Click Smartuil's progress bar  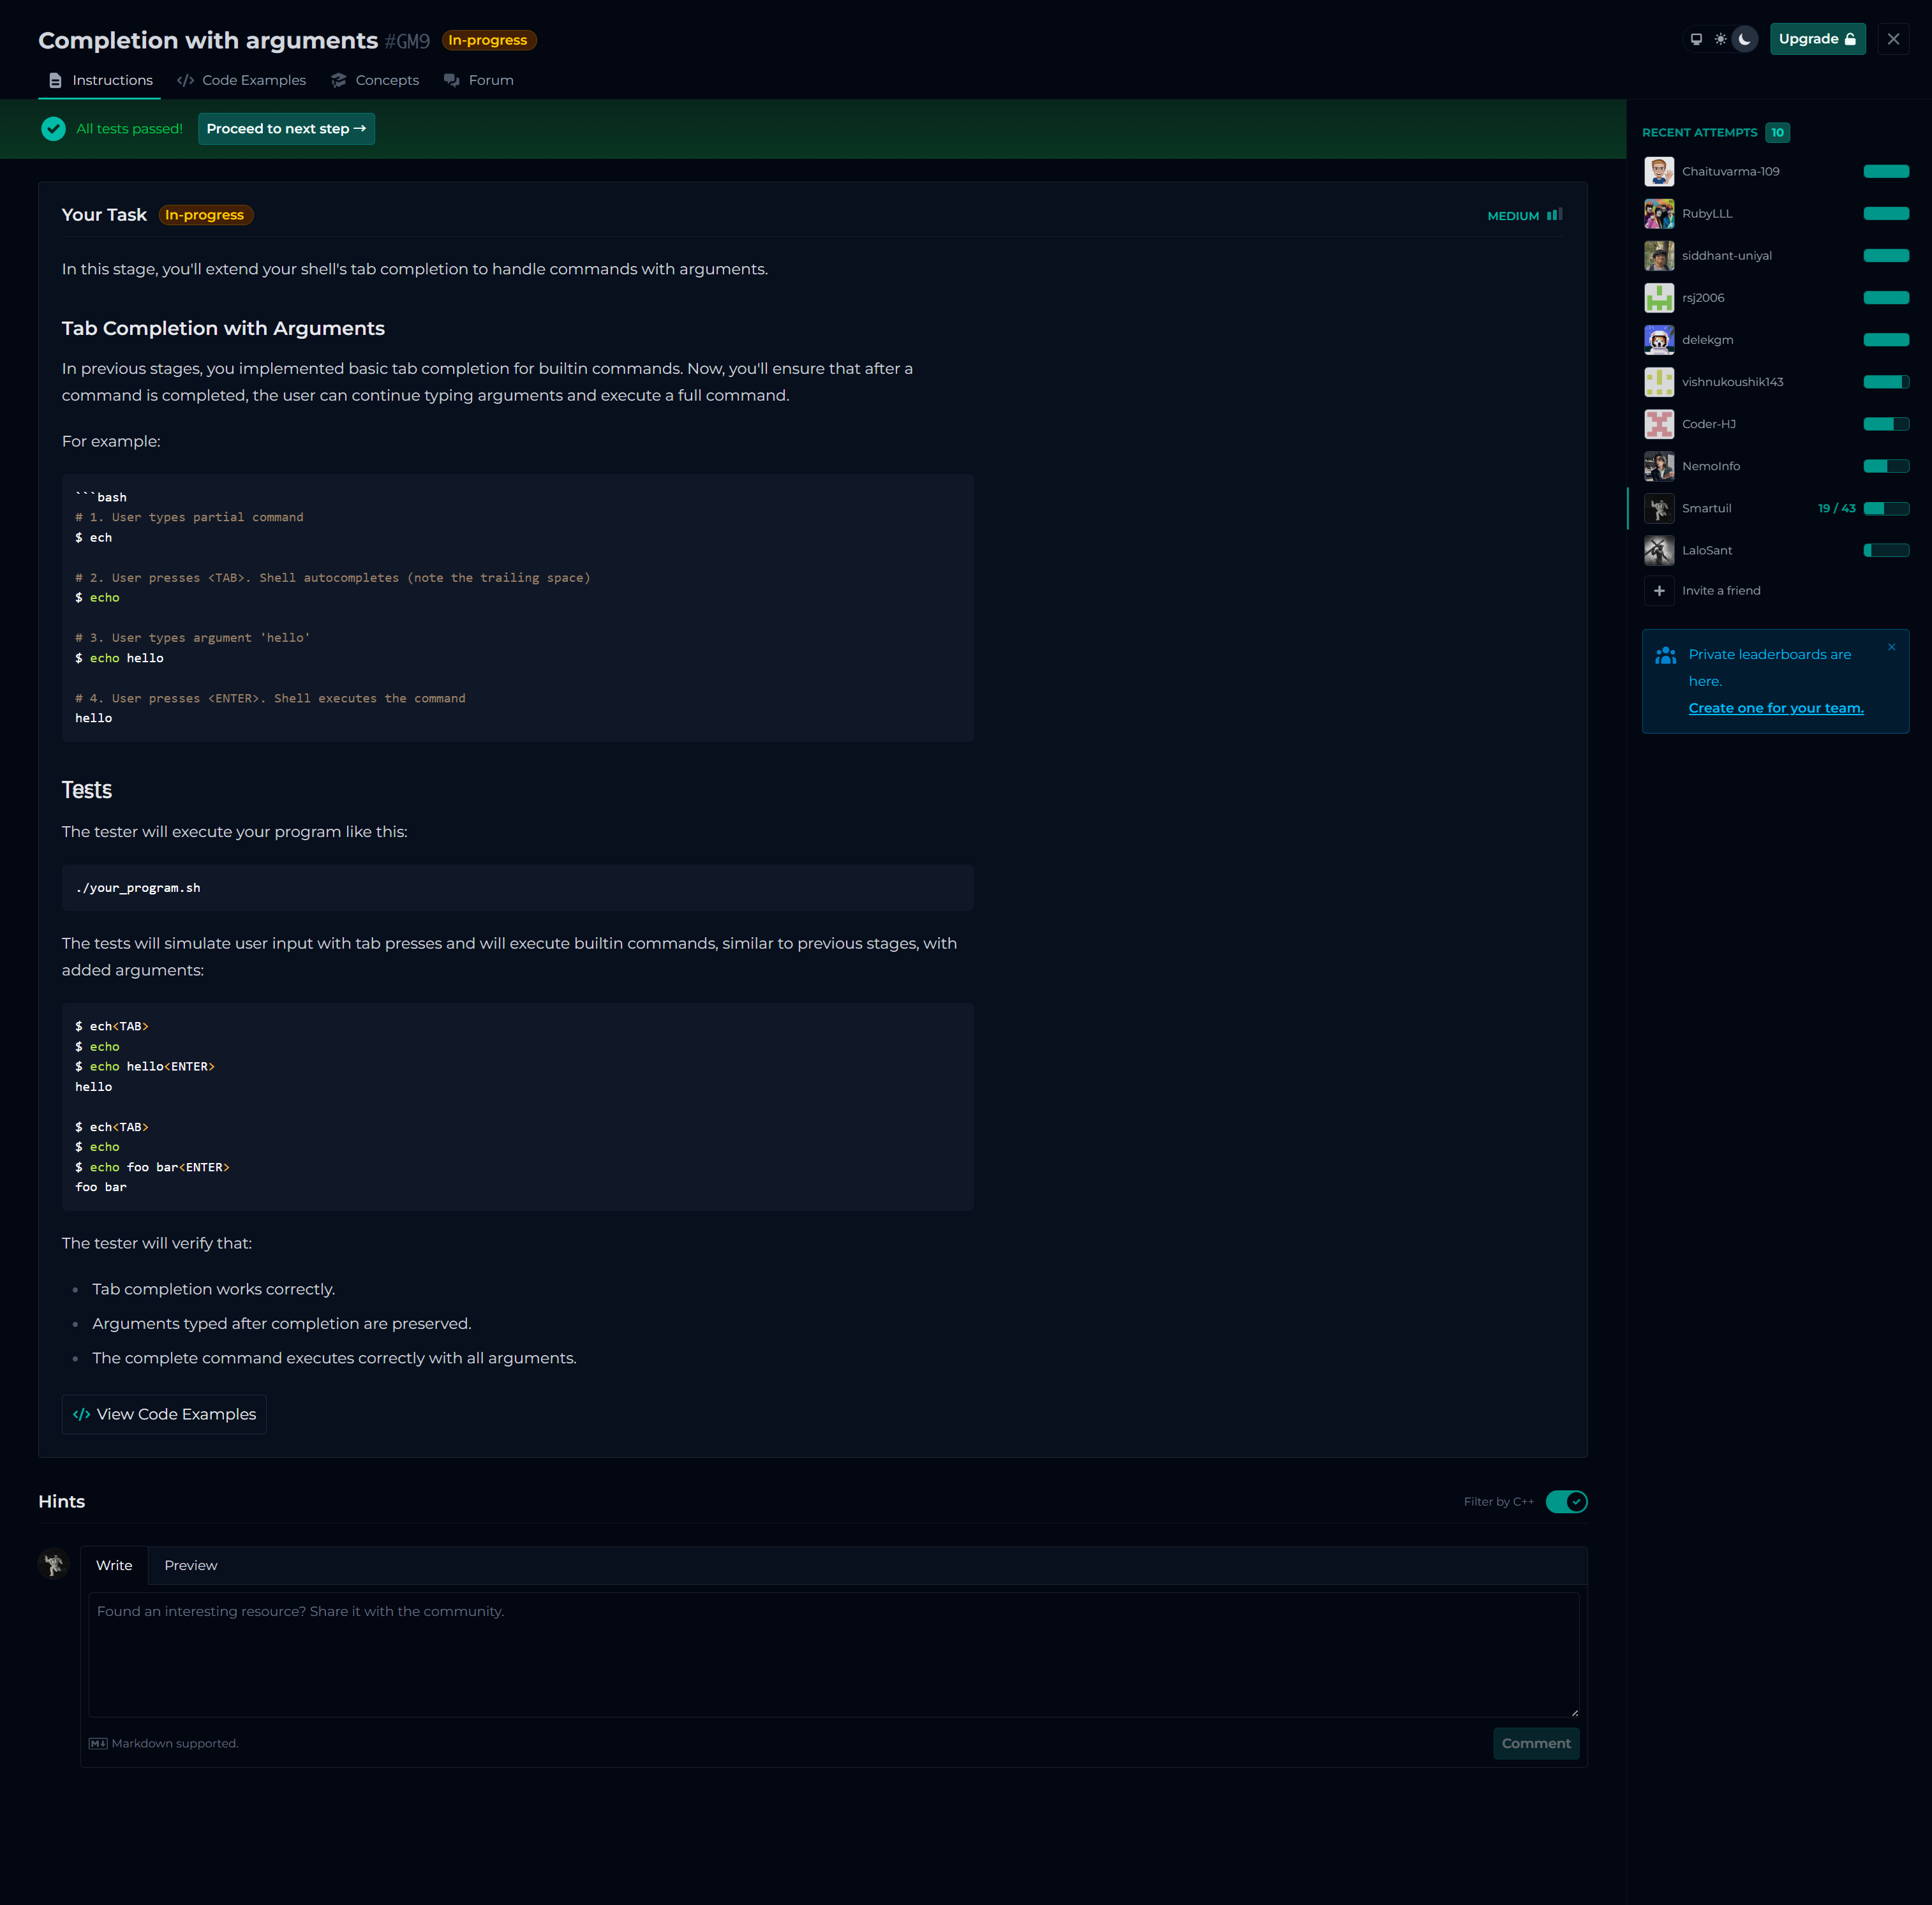(1886, 508)
